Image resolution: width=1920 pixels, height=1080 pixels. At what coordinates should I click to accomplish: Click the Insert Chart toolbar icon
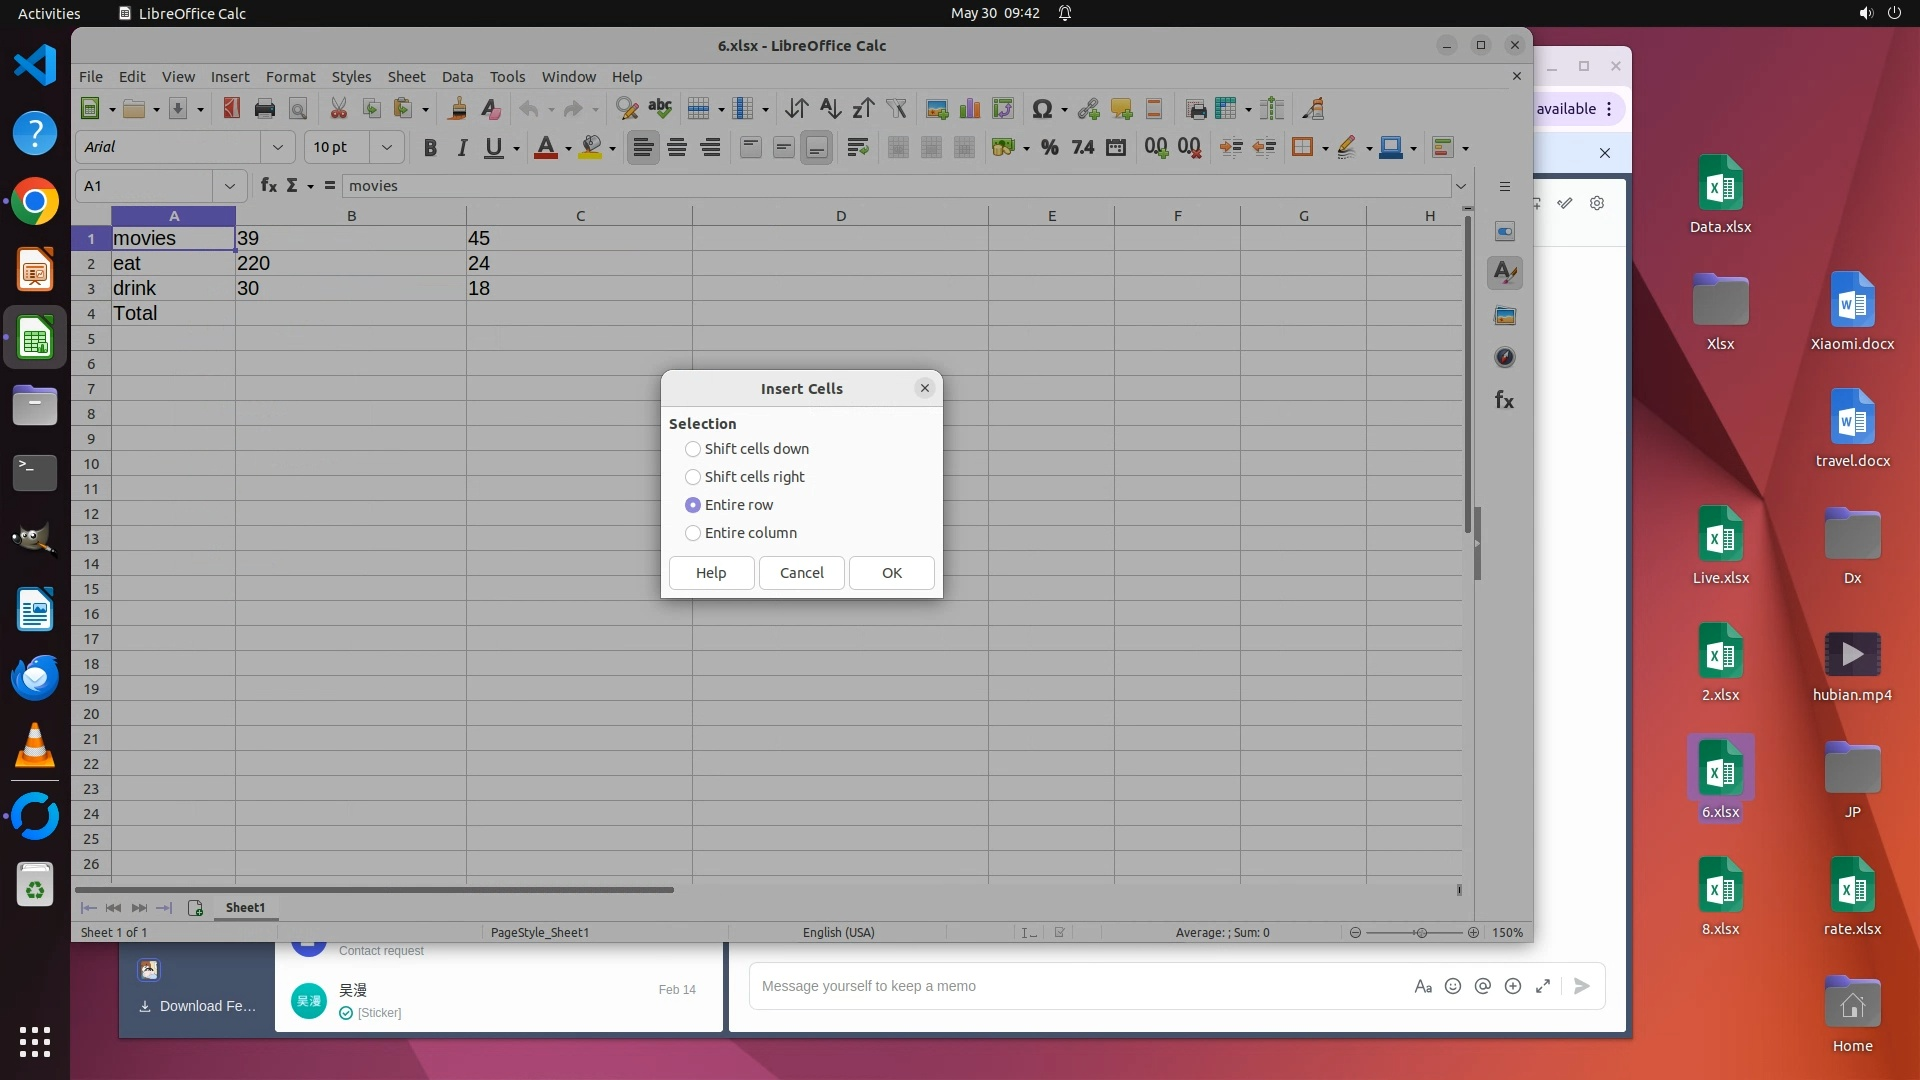coord(969,109)
